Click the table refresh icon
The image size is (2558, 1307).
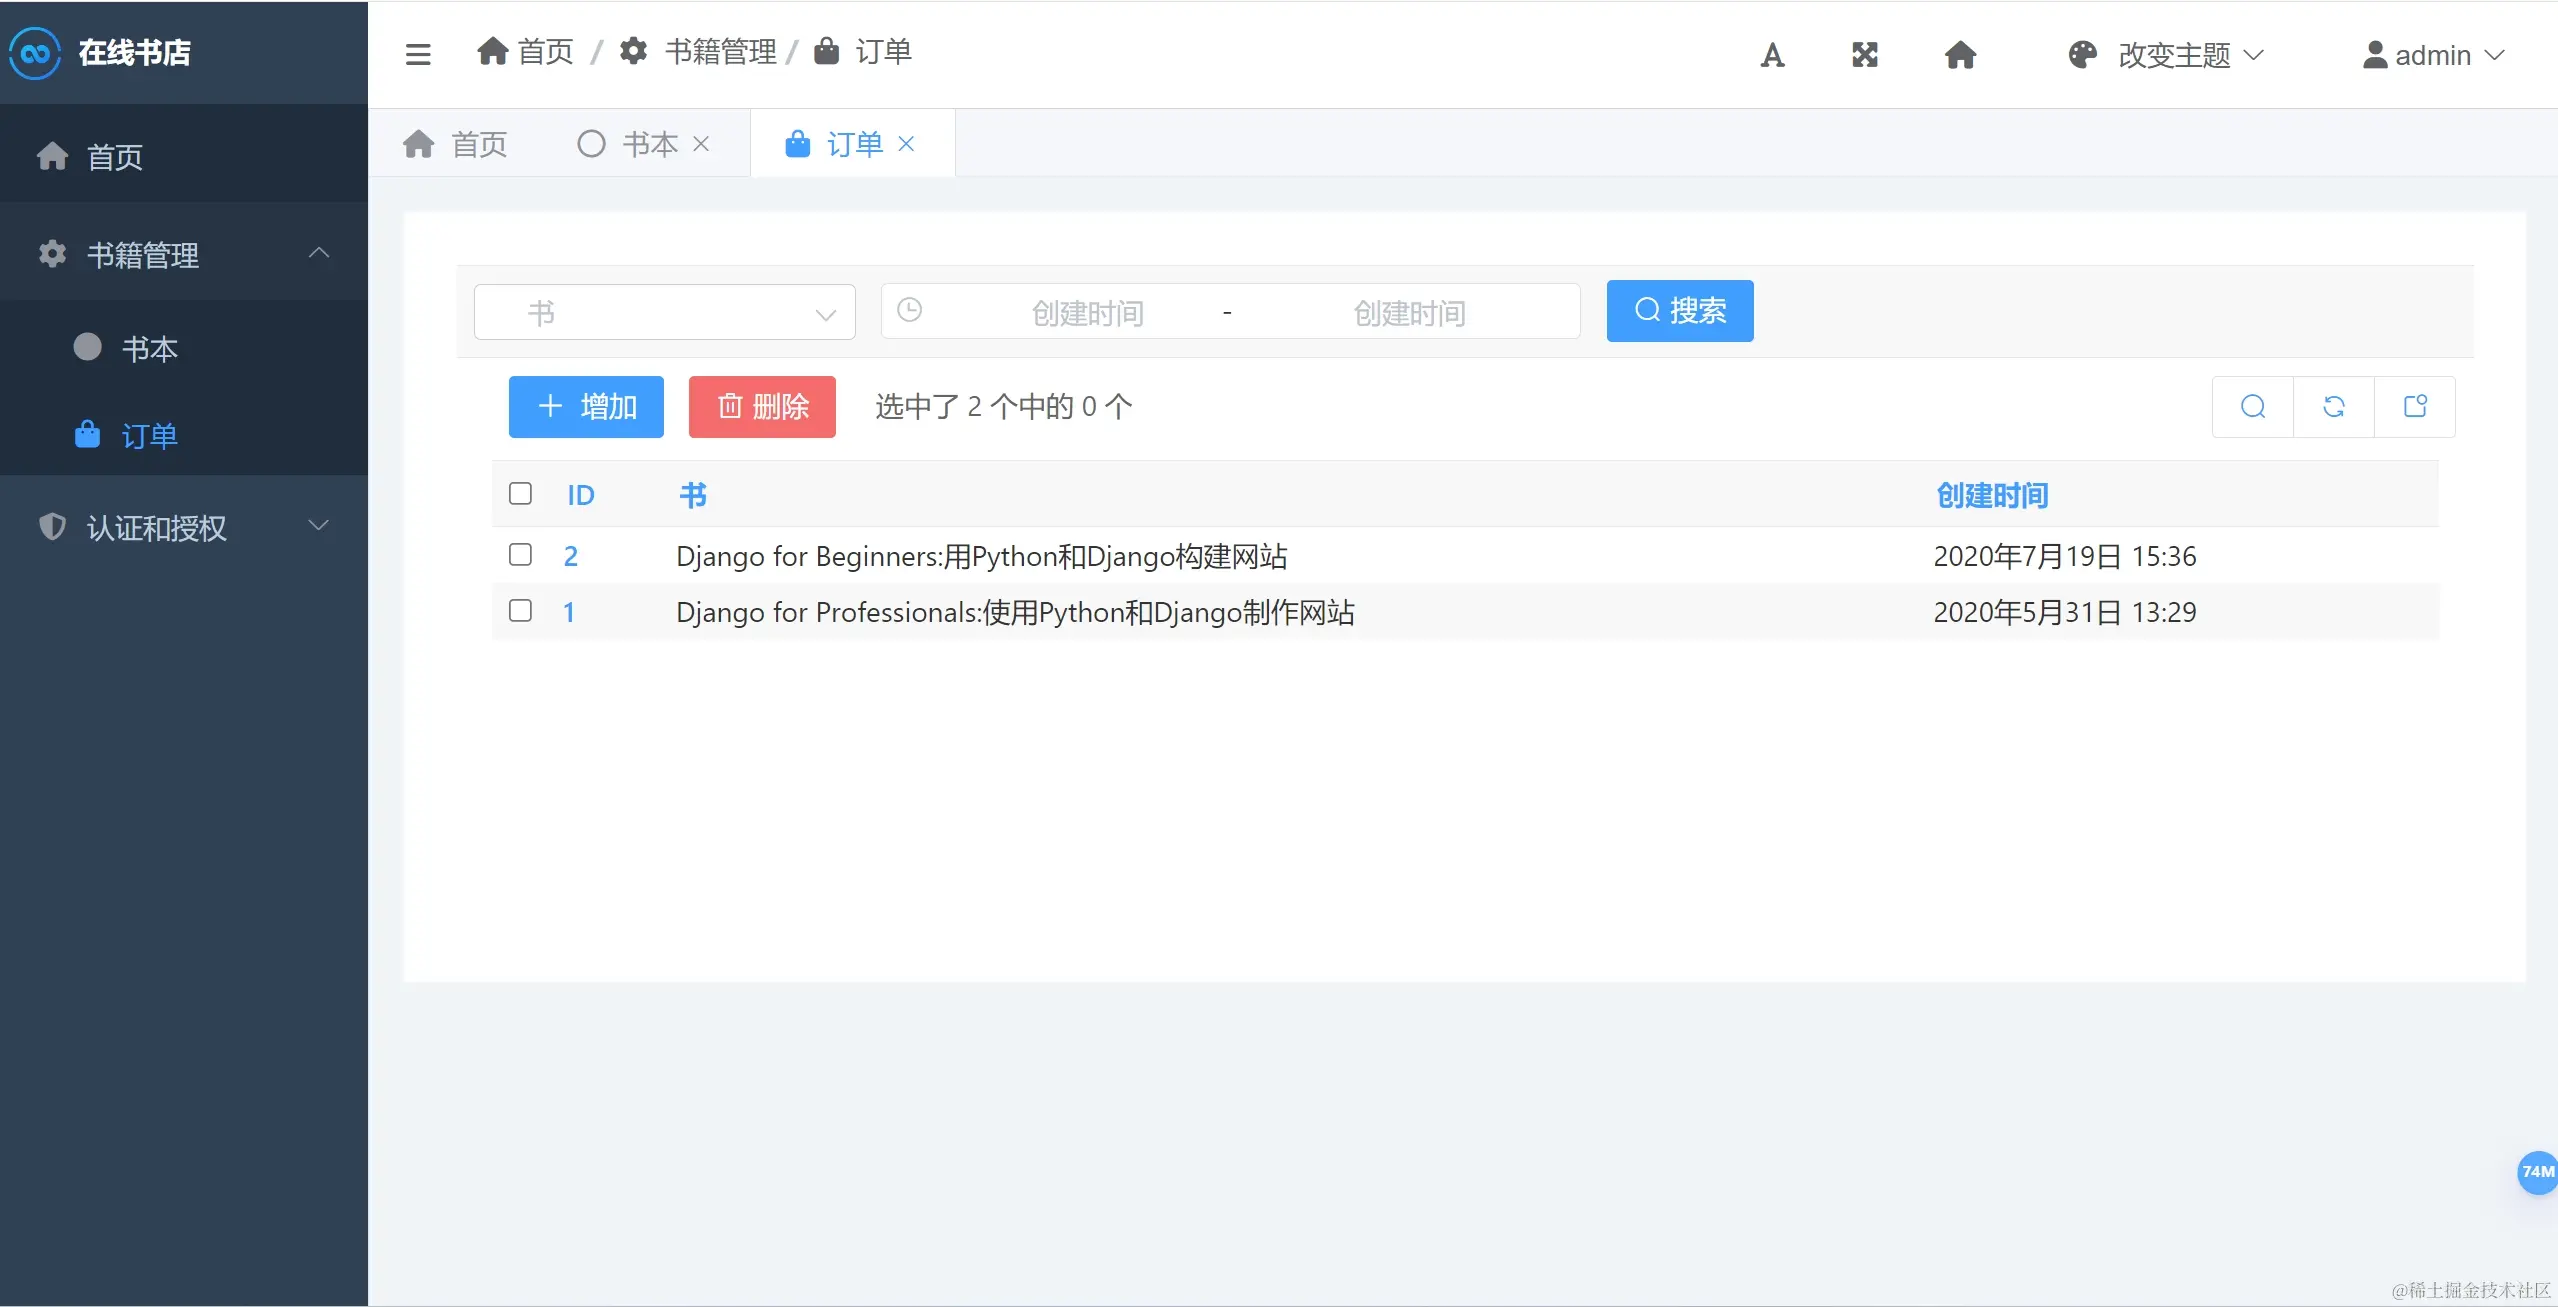2334,407
